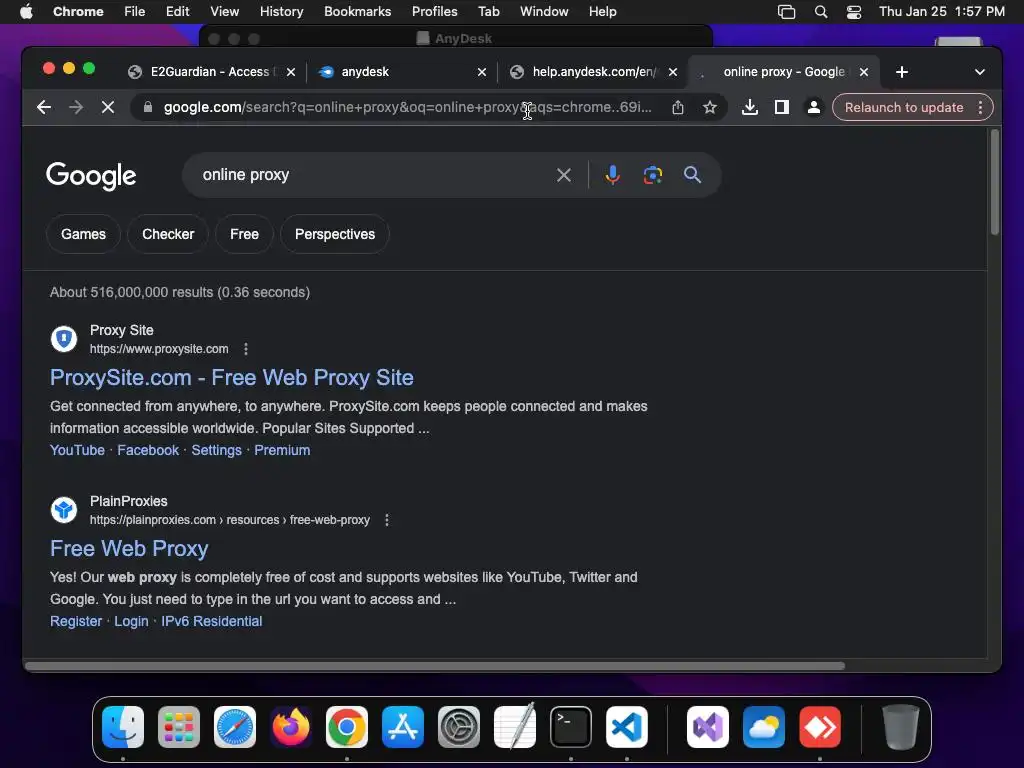Open Terminal from the Dock
Image resolution: width=1024 pixels, height=768 pixels.
point(571,727)
